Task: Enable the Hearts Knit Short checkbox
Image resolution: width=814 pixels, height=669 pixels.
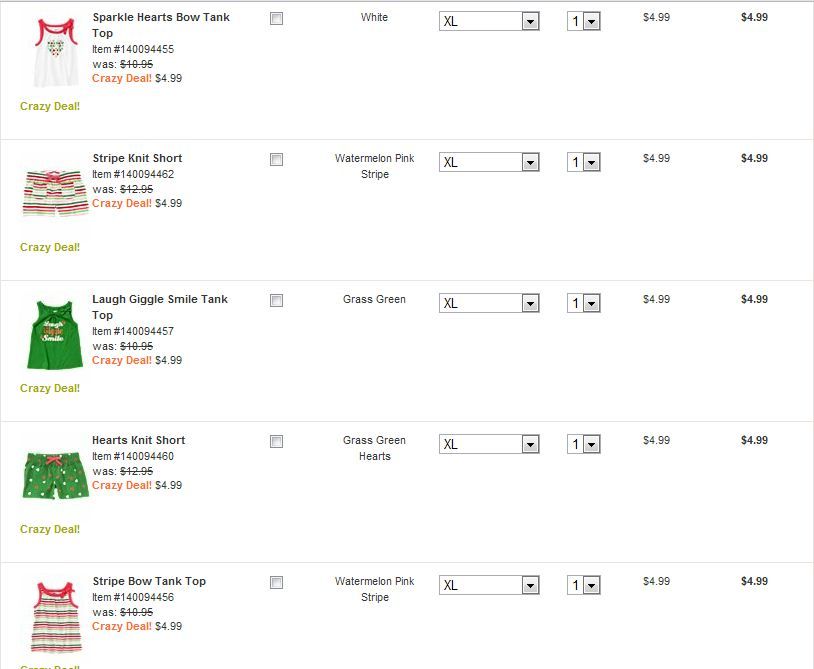Action: [x=277, y=442]
